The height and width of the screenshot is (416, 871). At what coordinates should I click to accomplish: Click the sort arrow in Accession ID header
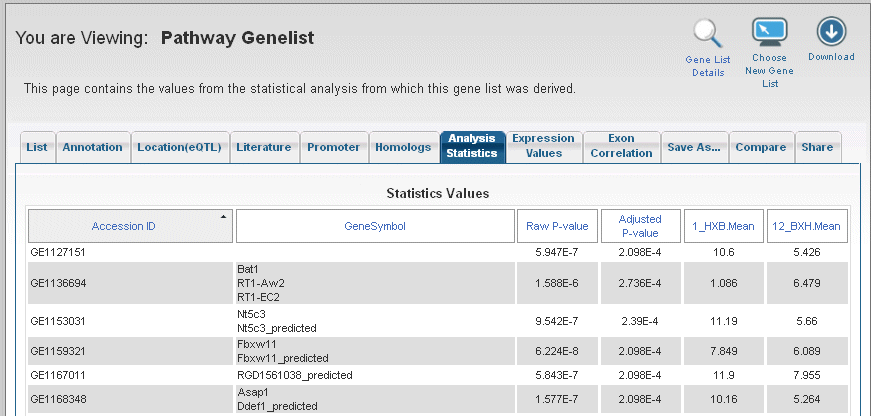pos(224,217)
